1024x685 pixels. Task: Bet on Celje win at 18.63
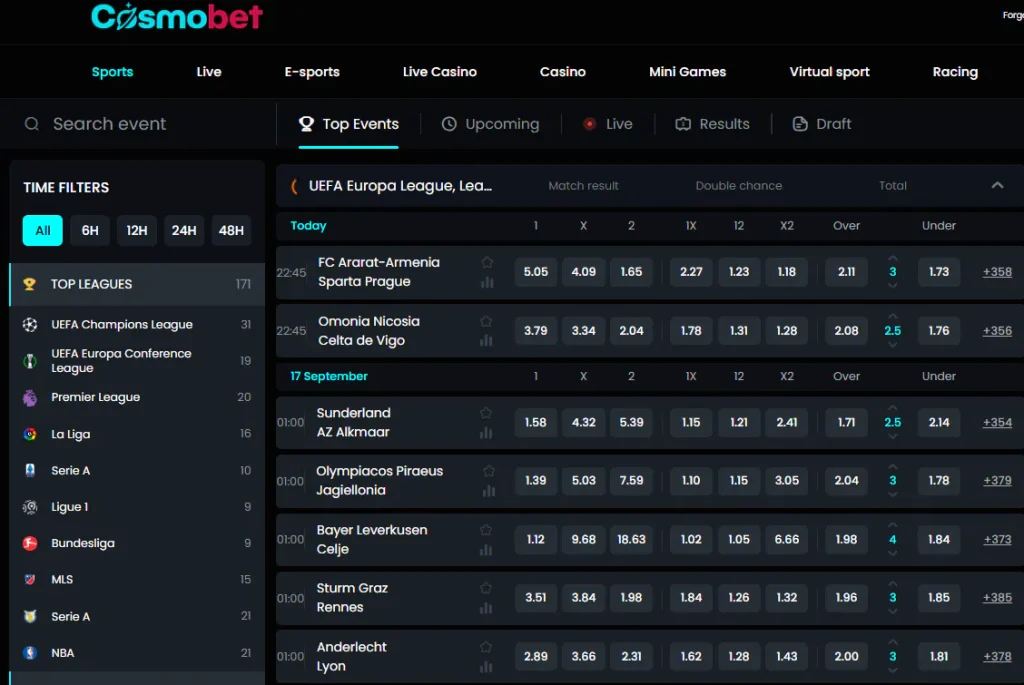point(631,539)
